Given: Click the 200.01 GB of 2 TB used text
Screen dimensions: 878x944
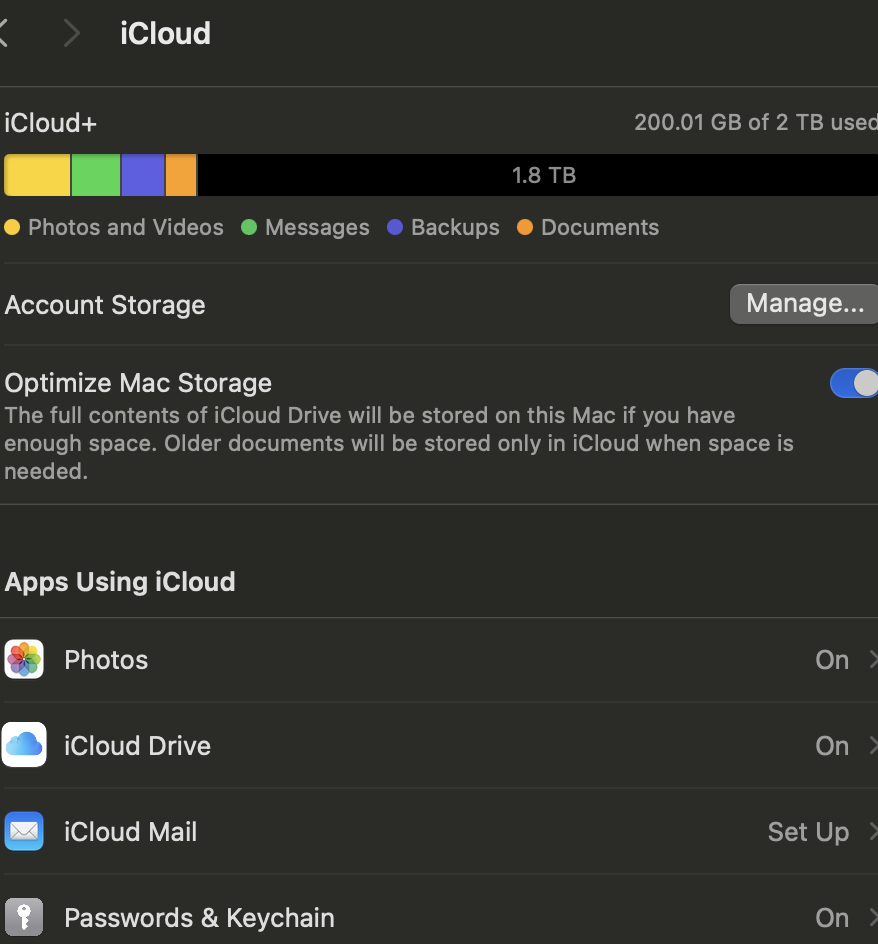Looking at the screenshot, I should tap(756, 122).
